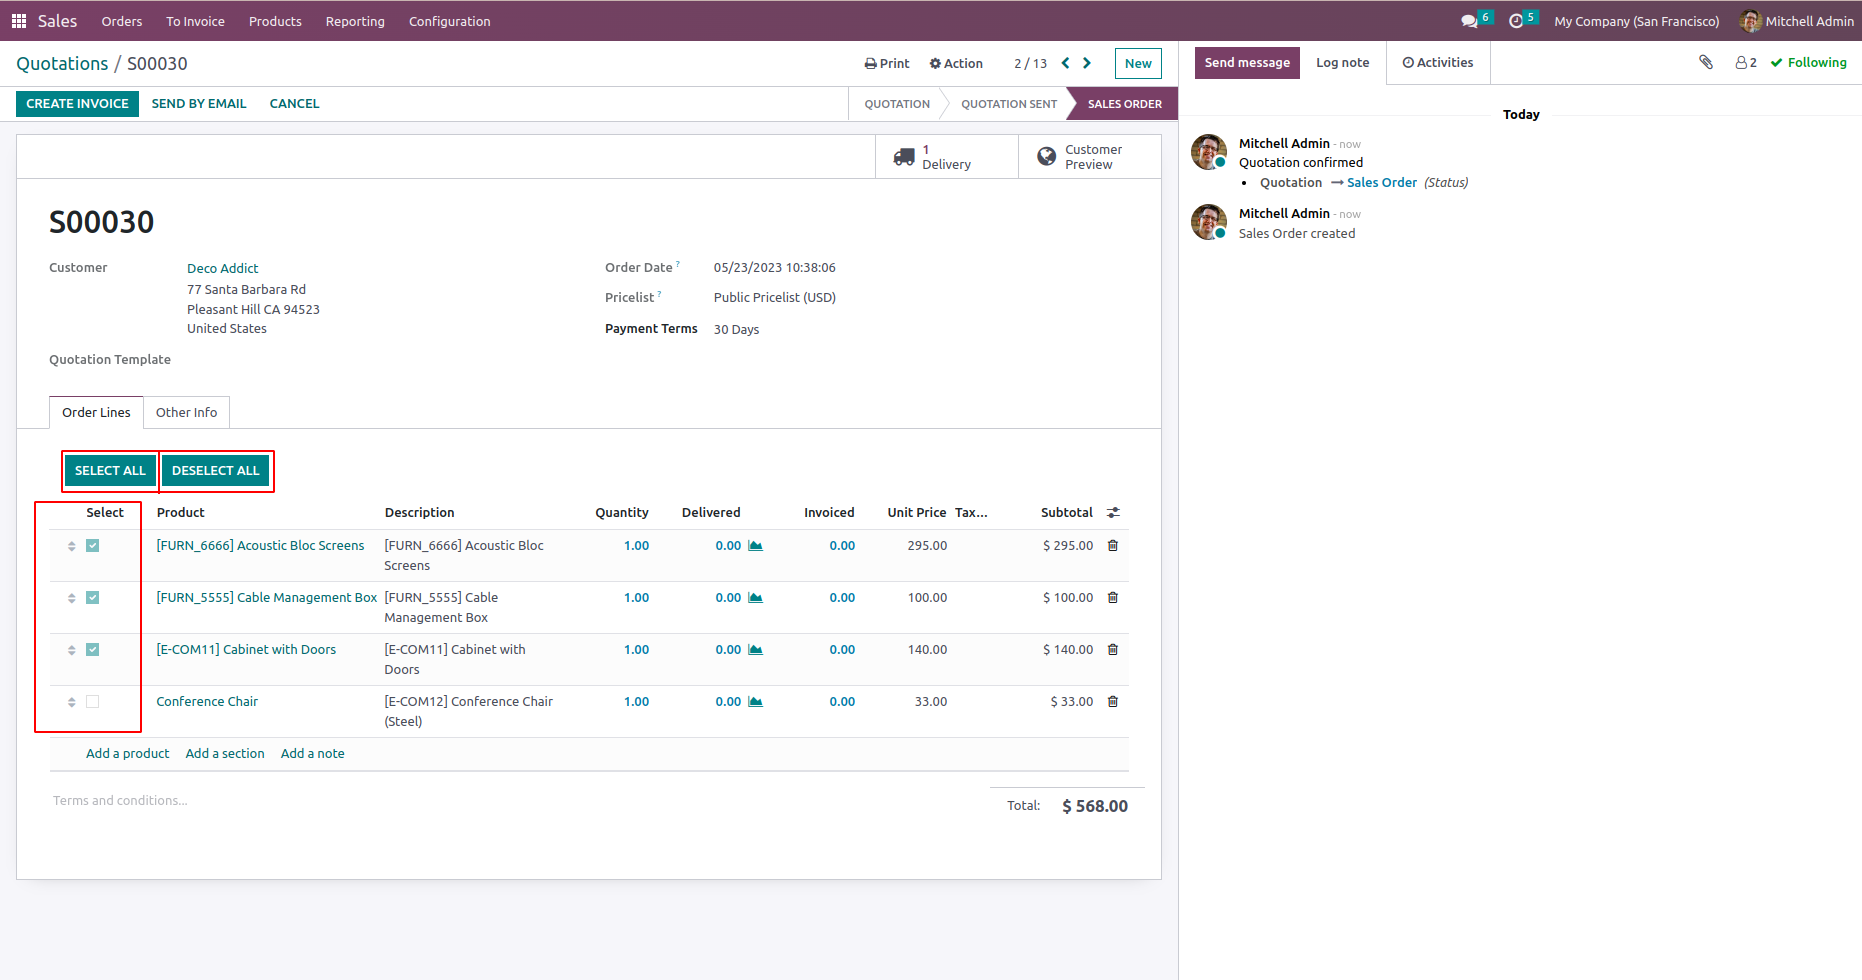The image size is (1862, 980).
Task: Click the paperclip attachments icon
Action: pyautogui.click(x=1706, y=62)
